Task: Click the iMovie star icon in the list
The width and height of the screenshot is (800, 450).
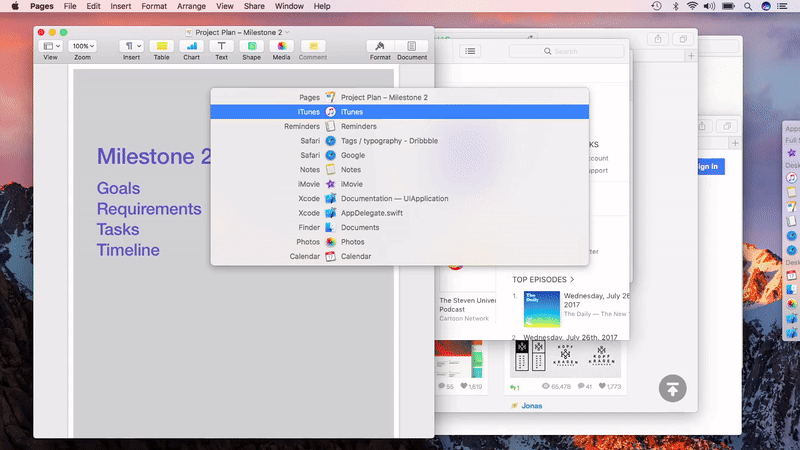Action: click(x=331, y=184)
